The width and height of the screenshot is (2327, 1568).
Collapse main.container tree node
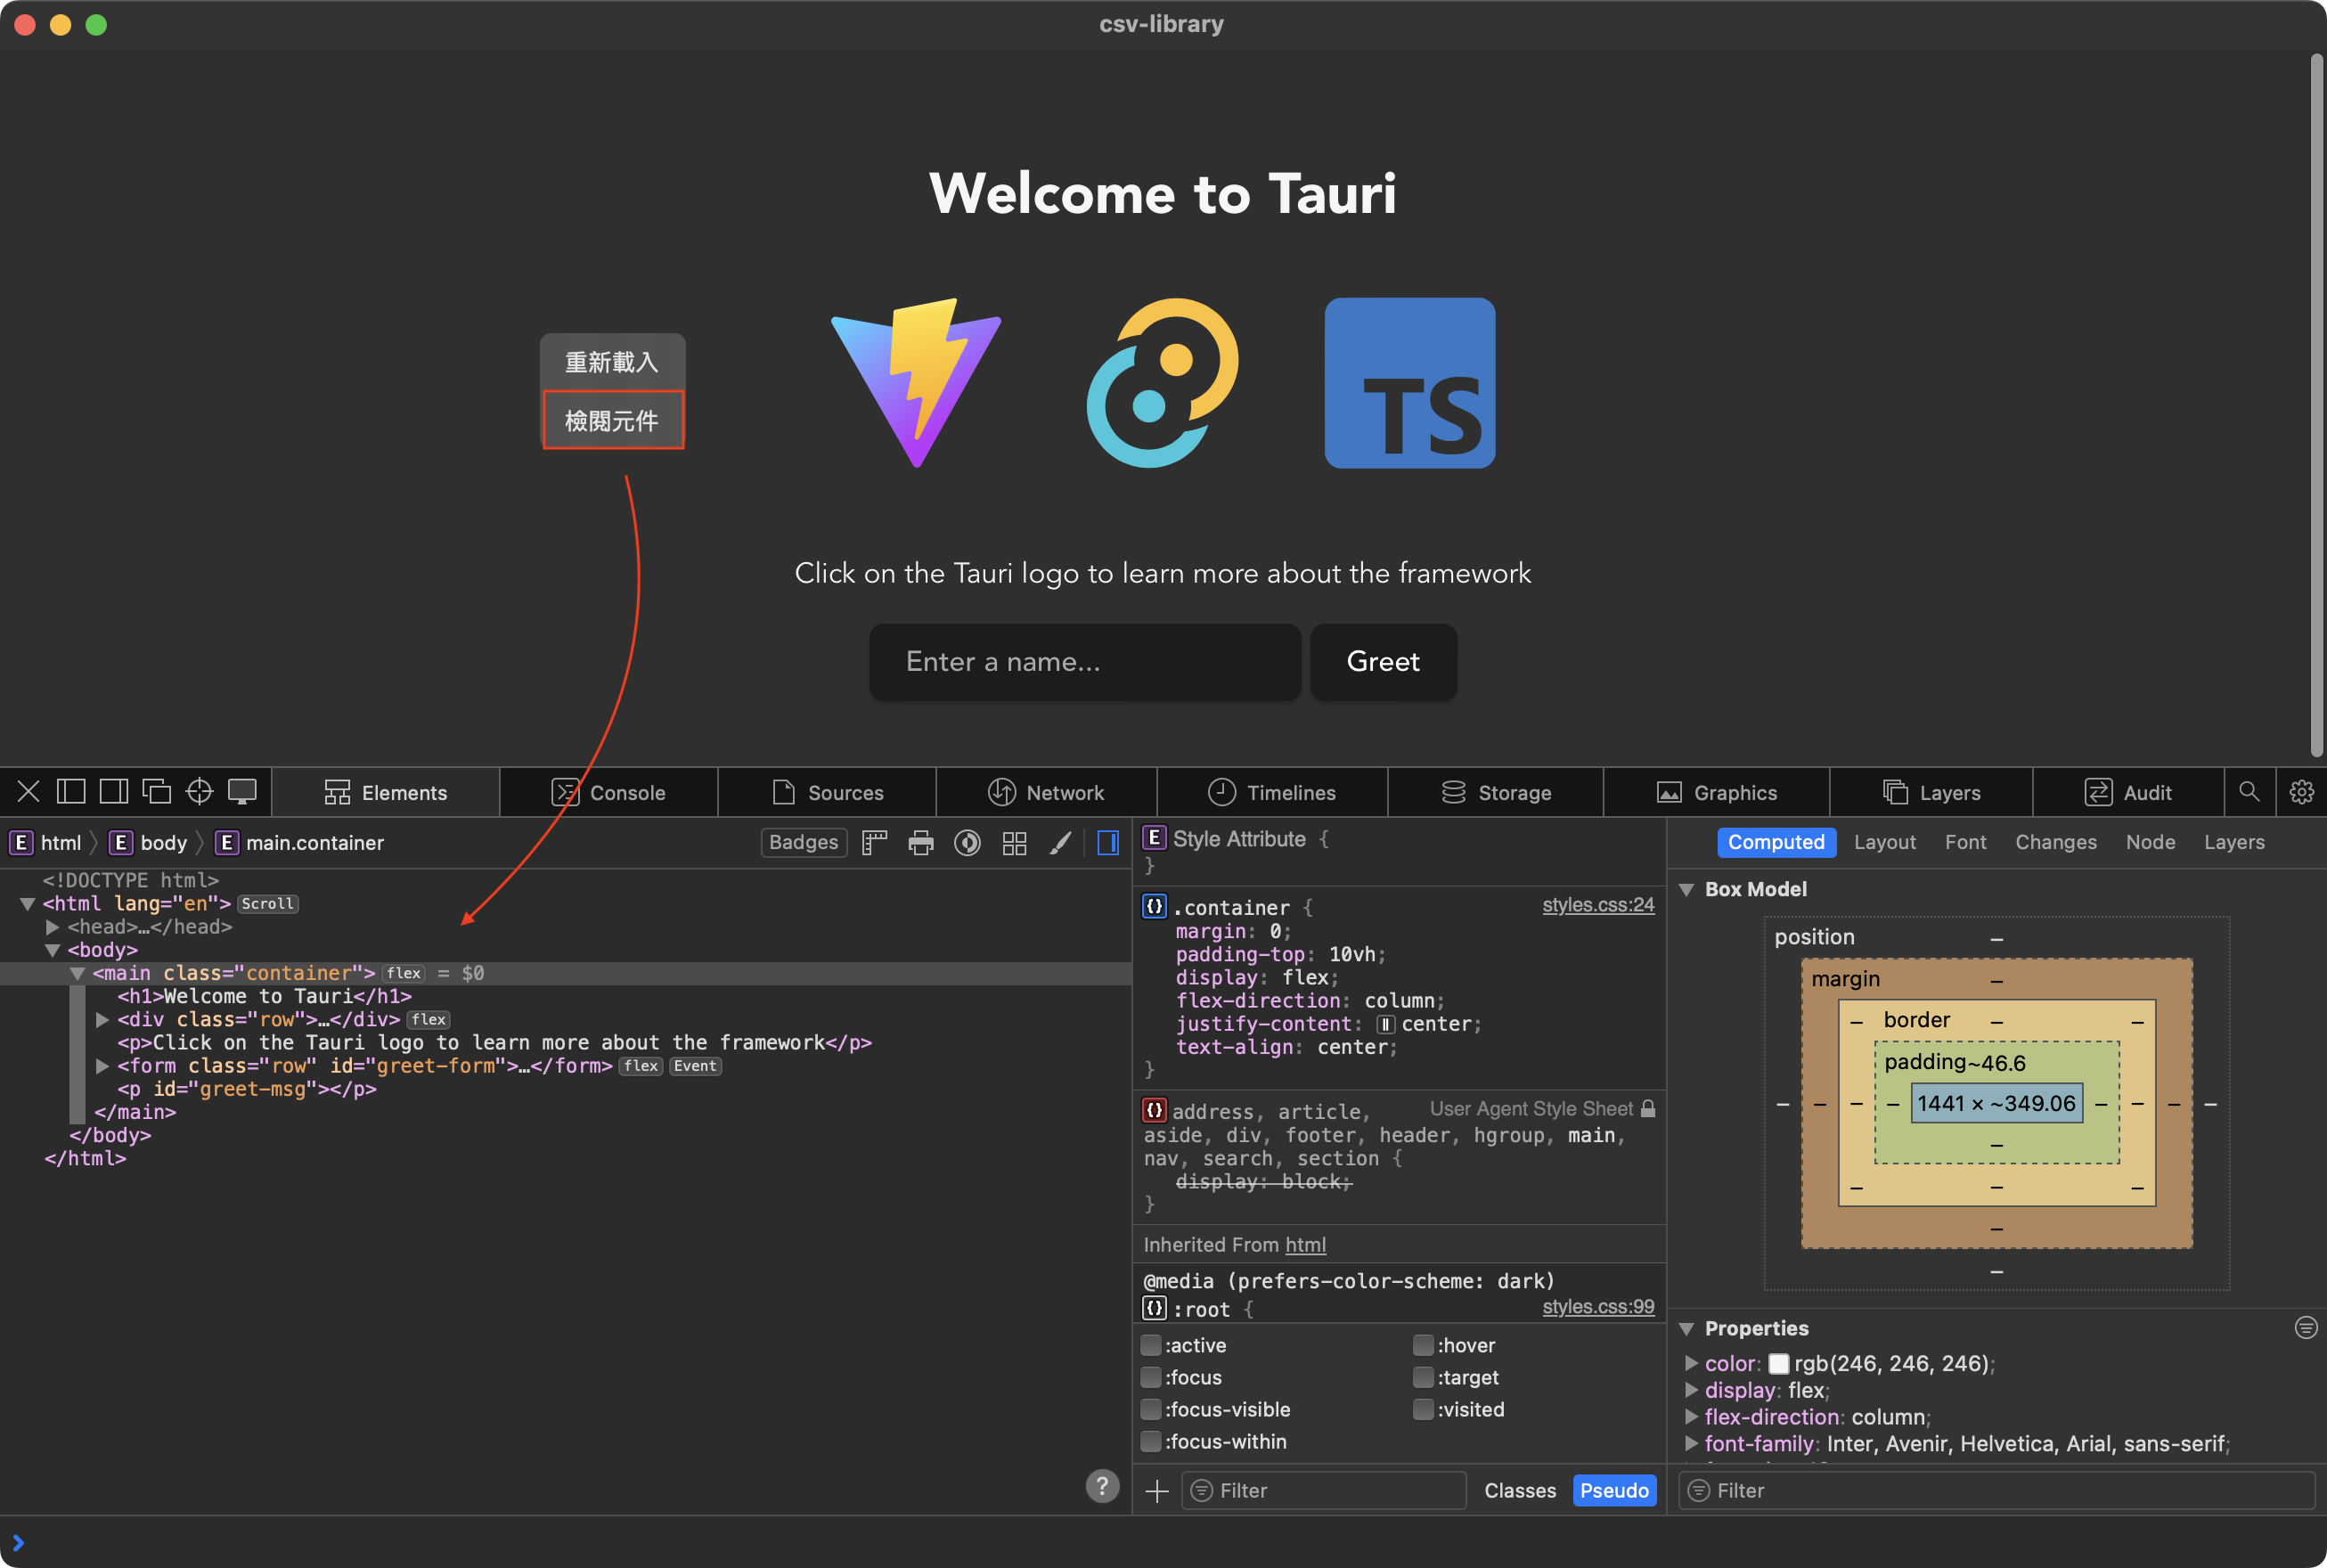(x=77, y=973)
